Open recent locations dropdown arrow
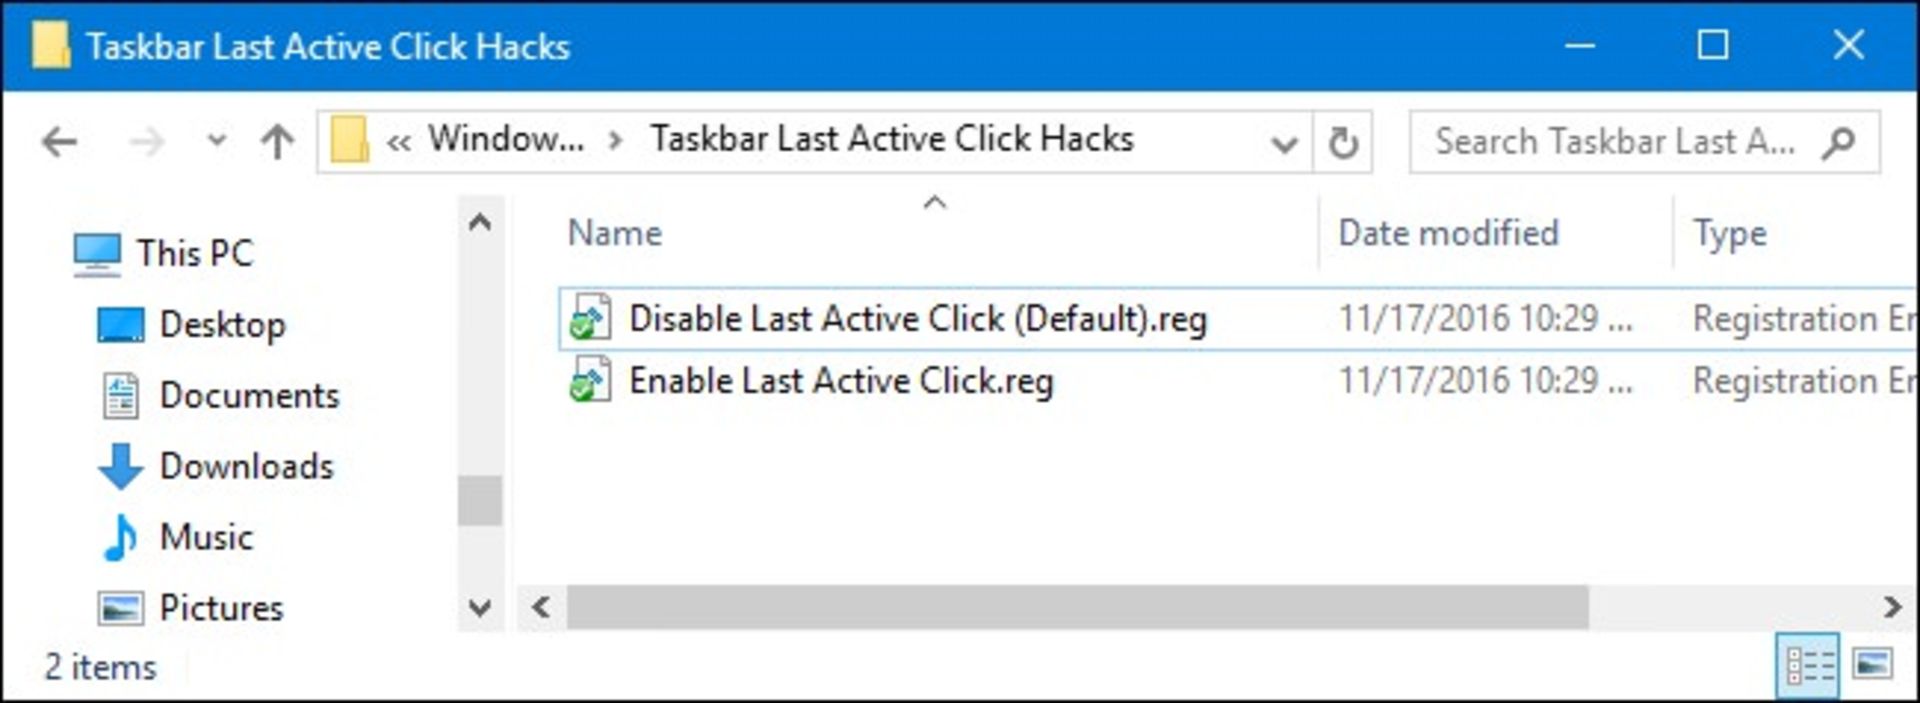1920x703 pixels. [x=216, y=141]
